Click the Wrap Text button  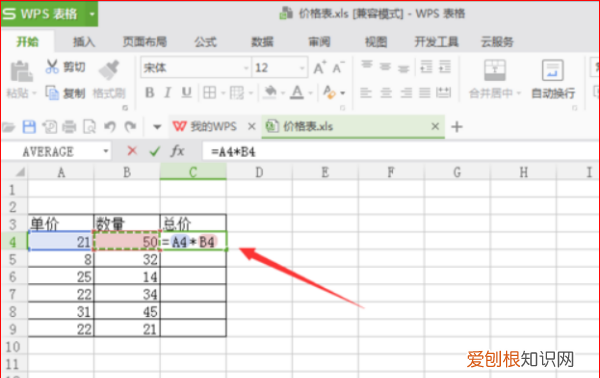pos(553,79)
